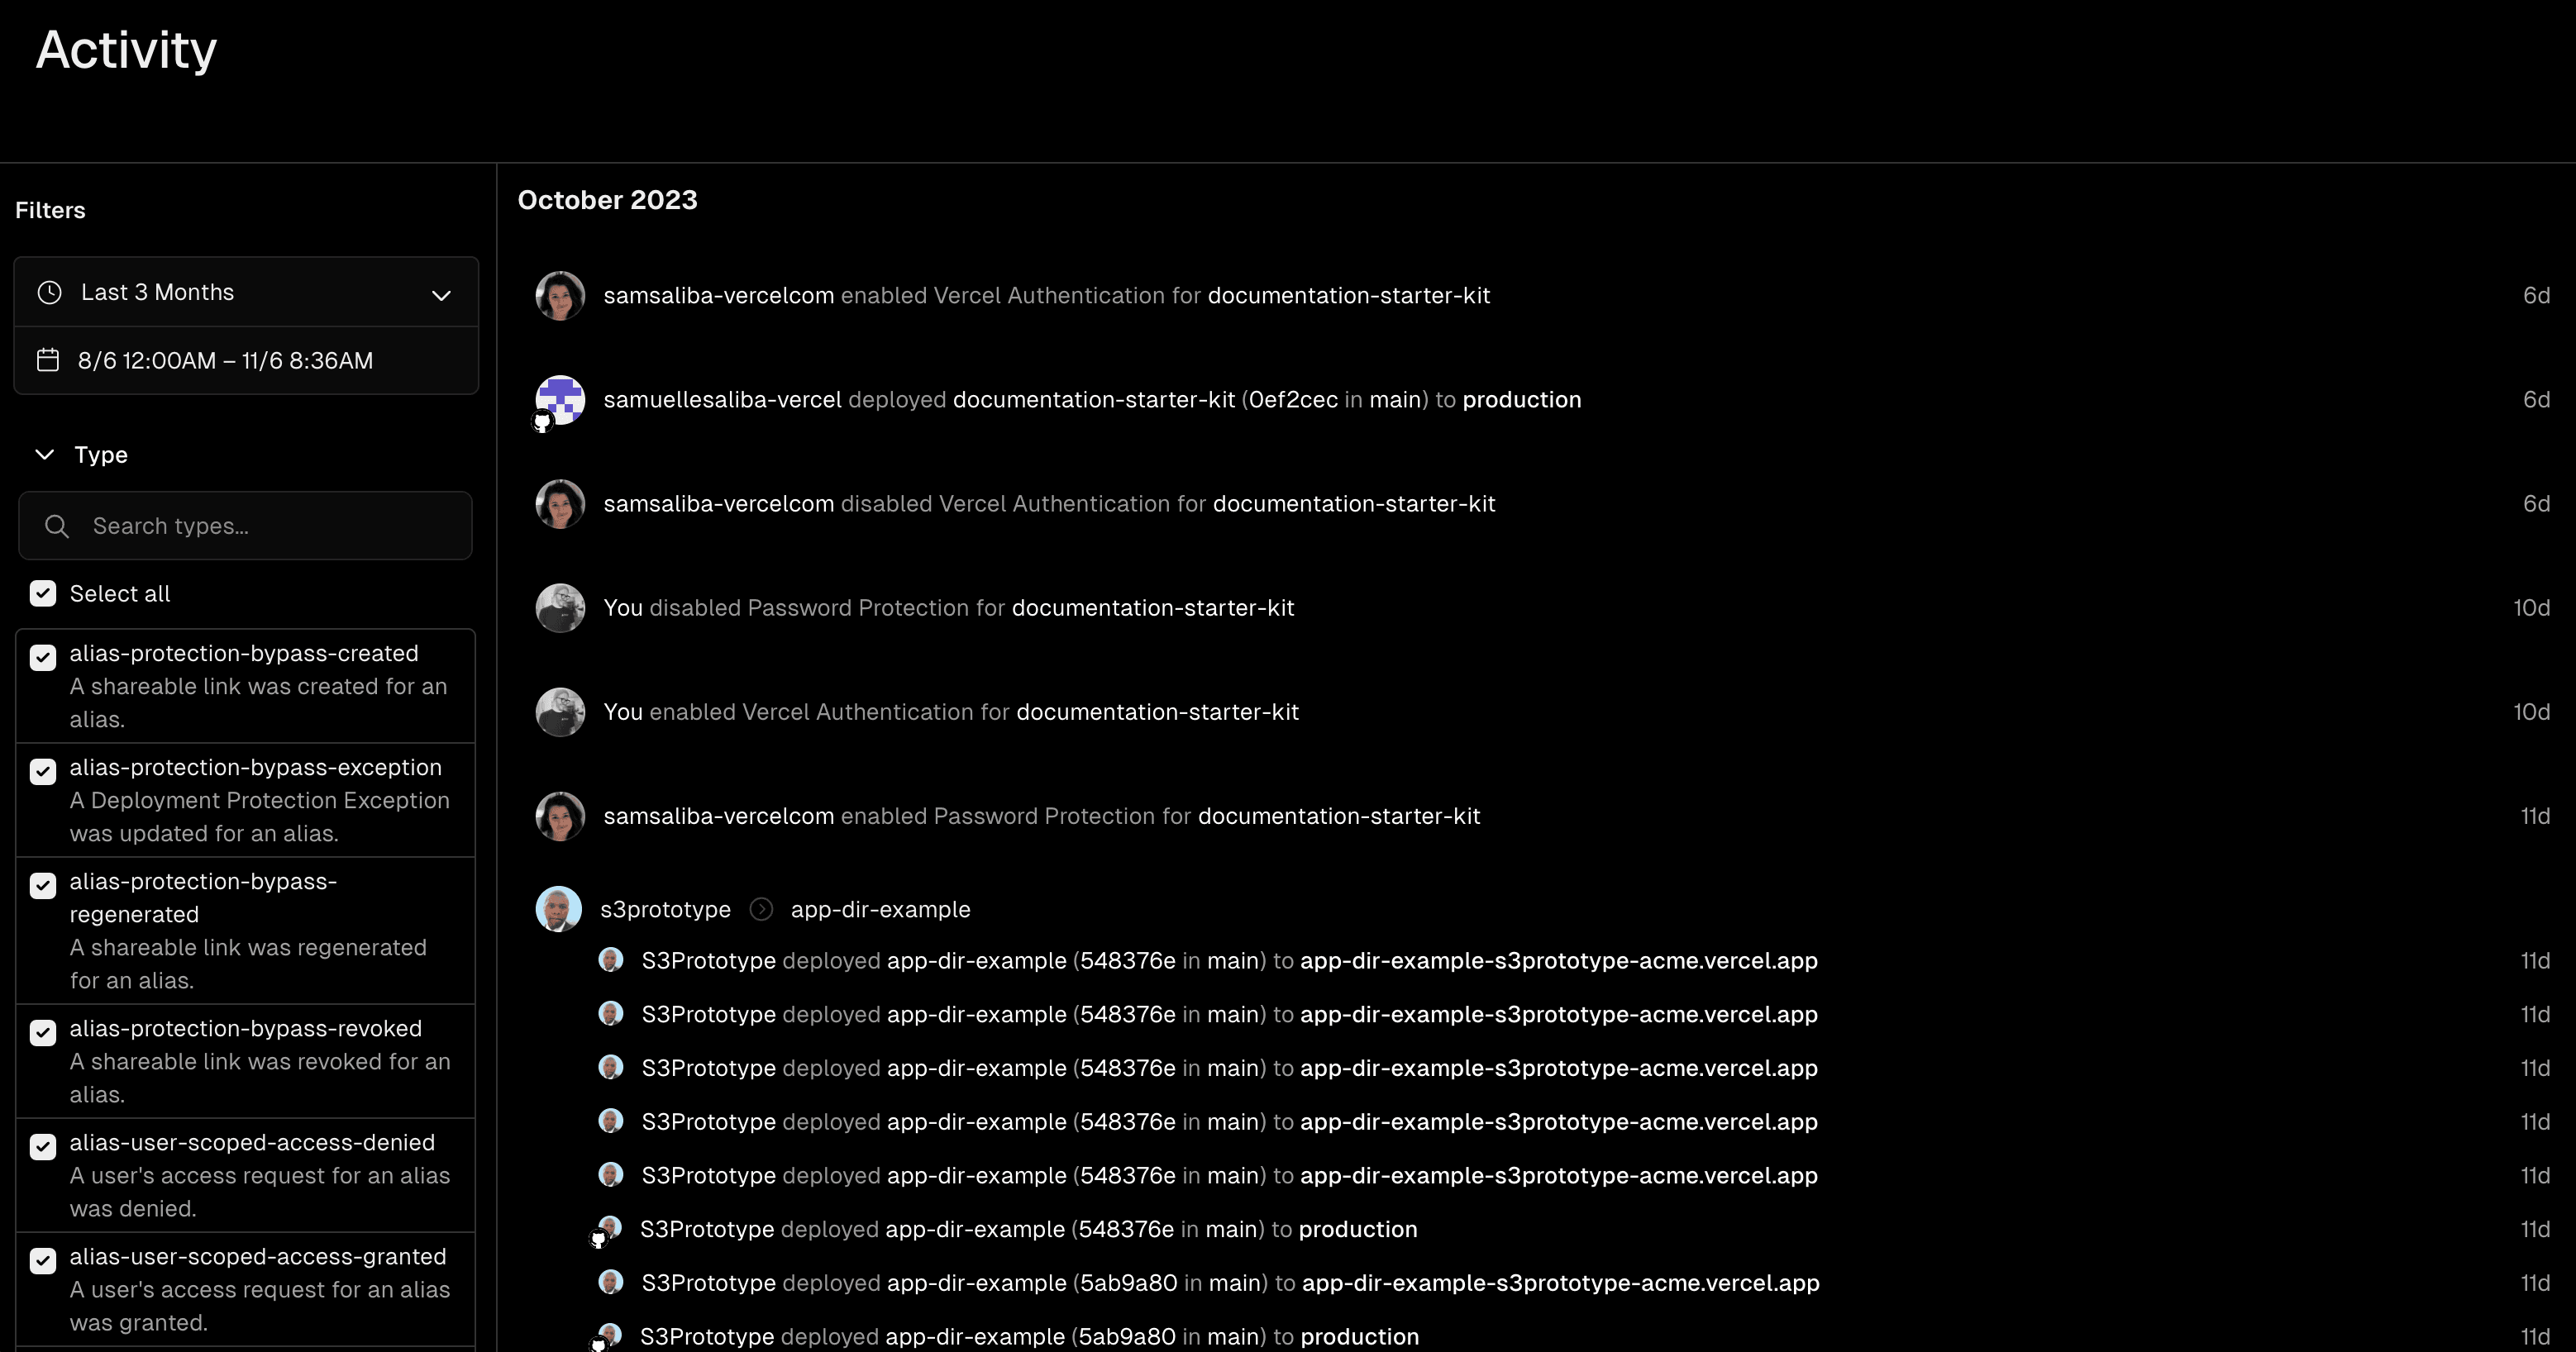Viewport: 2576px width, 1352px height.
Task: Click the clock icon in date filter
Action: point(49,292)
